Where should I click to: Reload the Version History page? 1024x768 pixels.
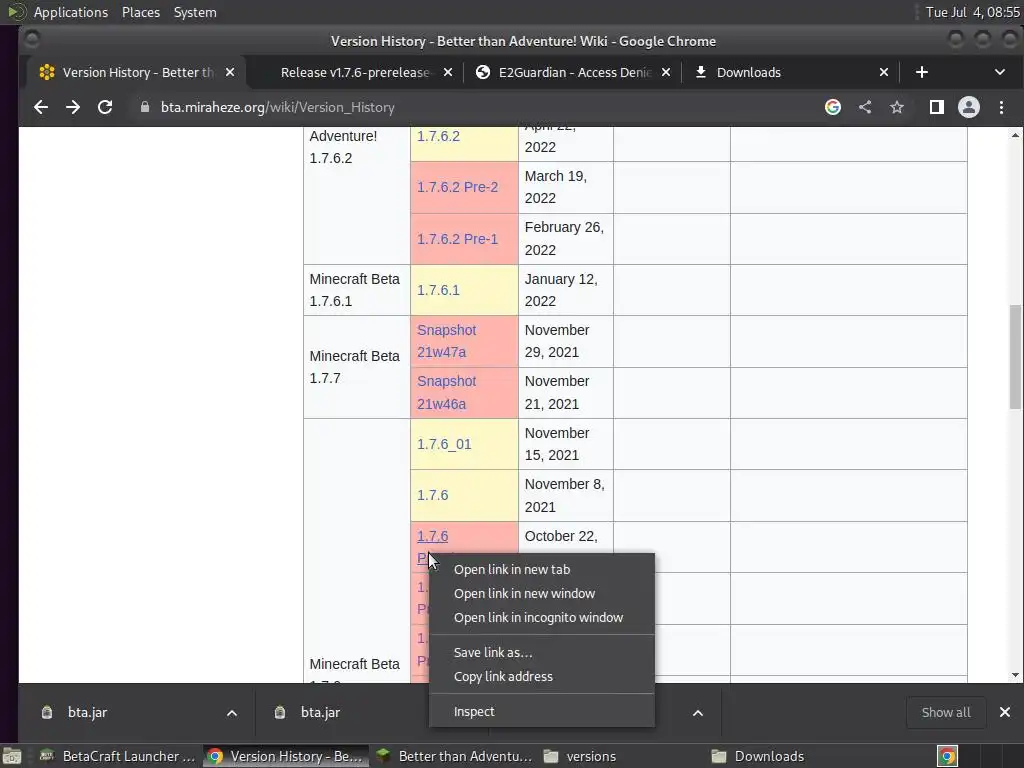[104, 107]
